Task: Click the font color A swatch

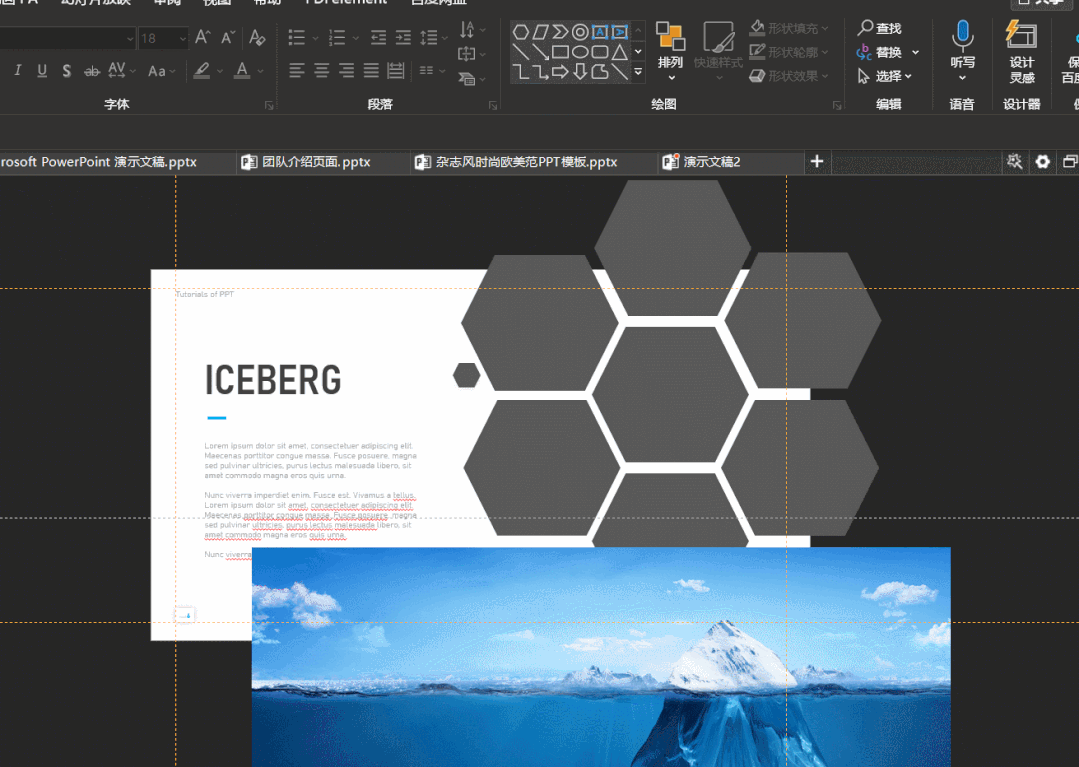Action: [x=241, y=71]
